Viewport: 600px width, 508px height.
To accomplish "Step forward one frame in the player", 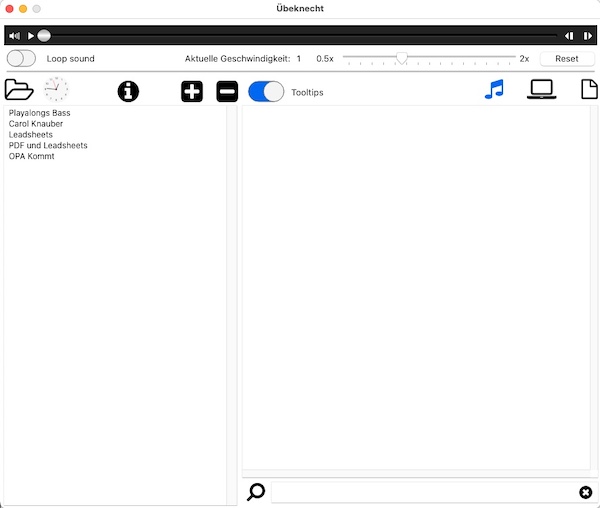I will [587, 36].
